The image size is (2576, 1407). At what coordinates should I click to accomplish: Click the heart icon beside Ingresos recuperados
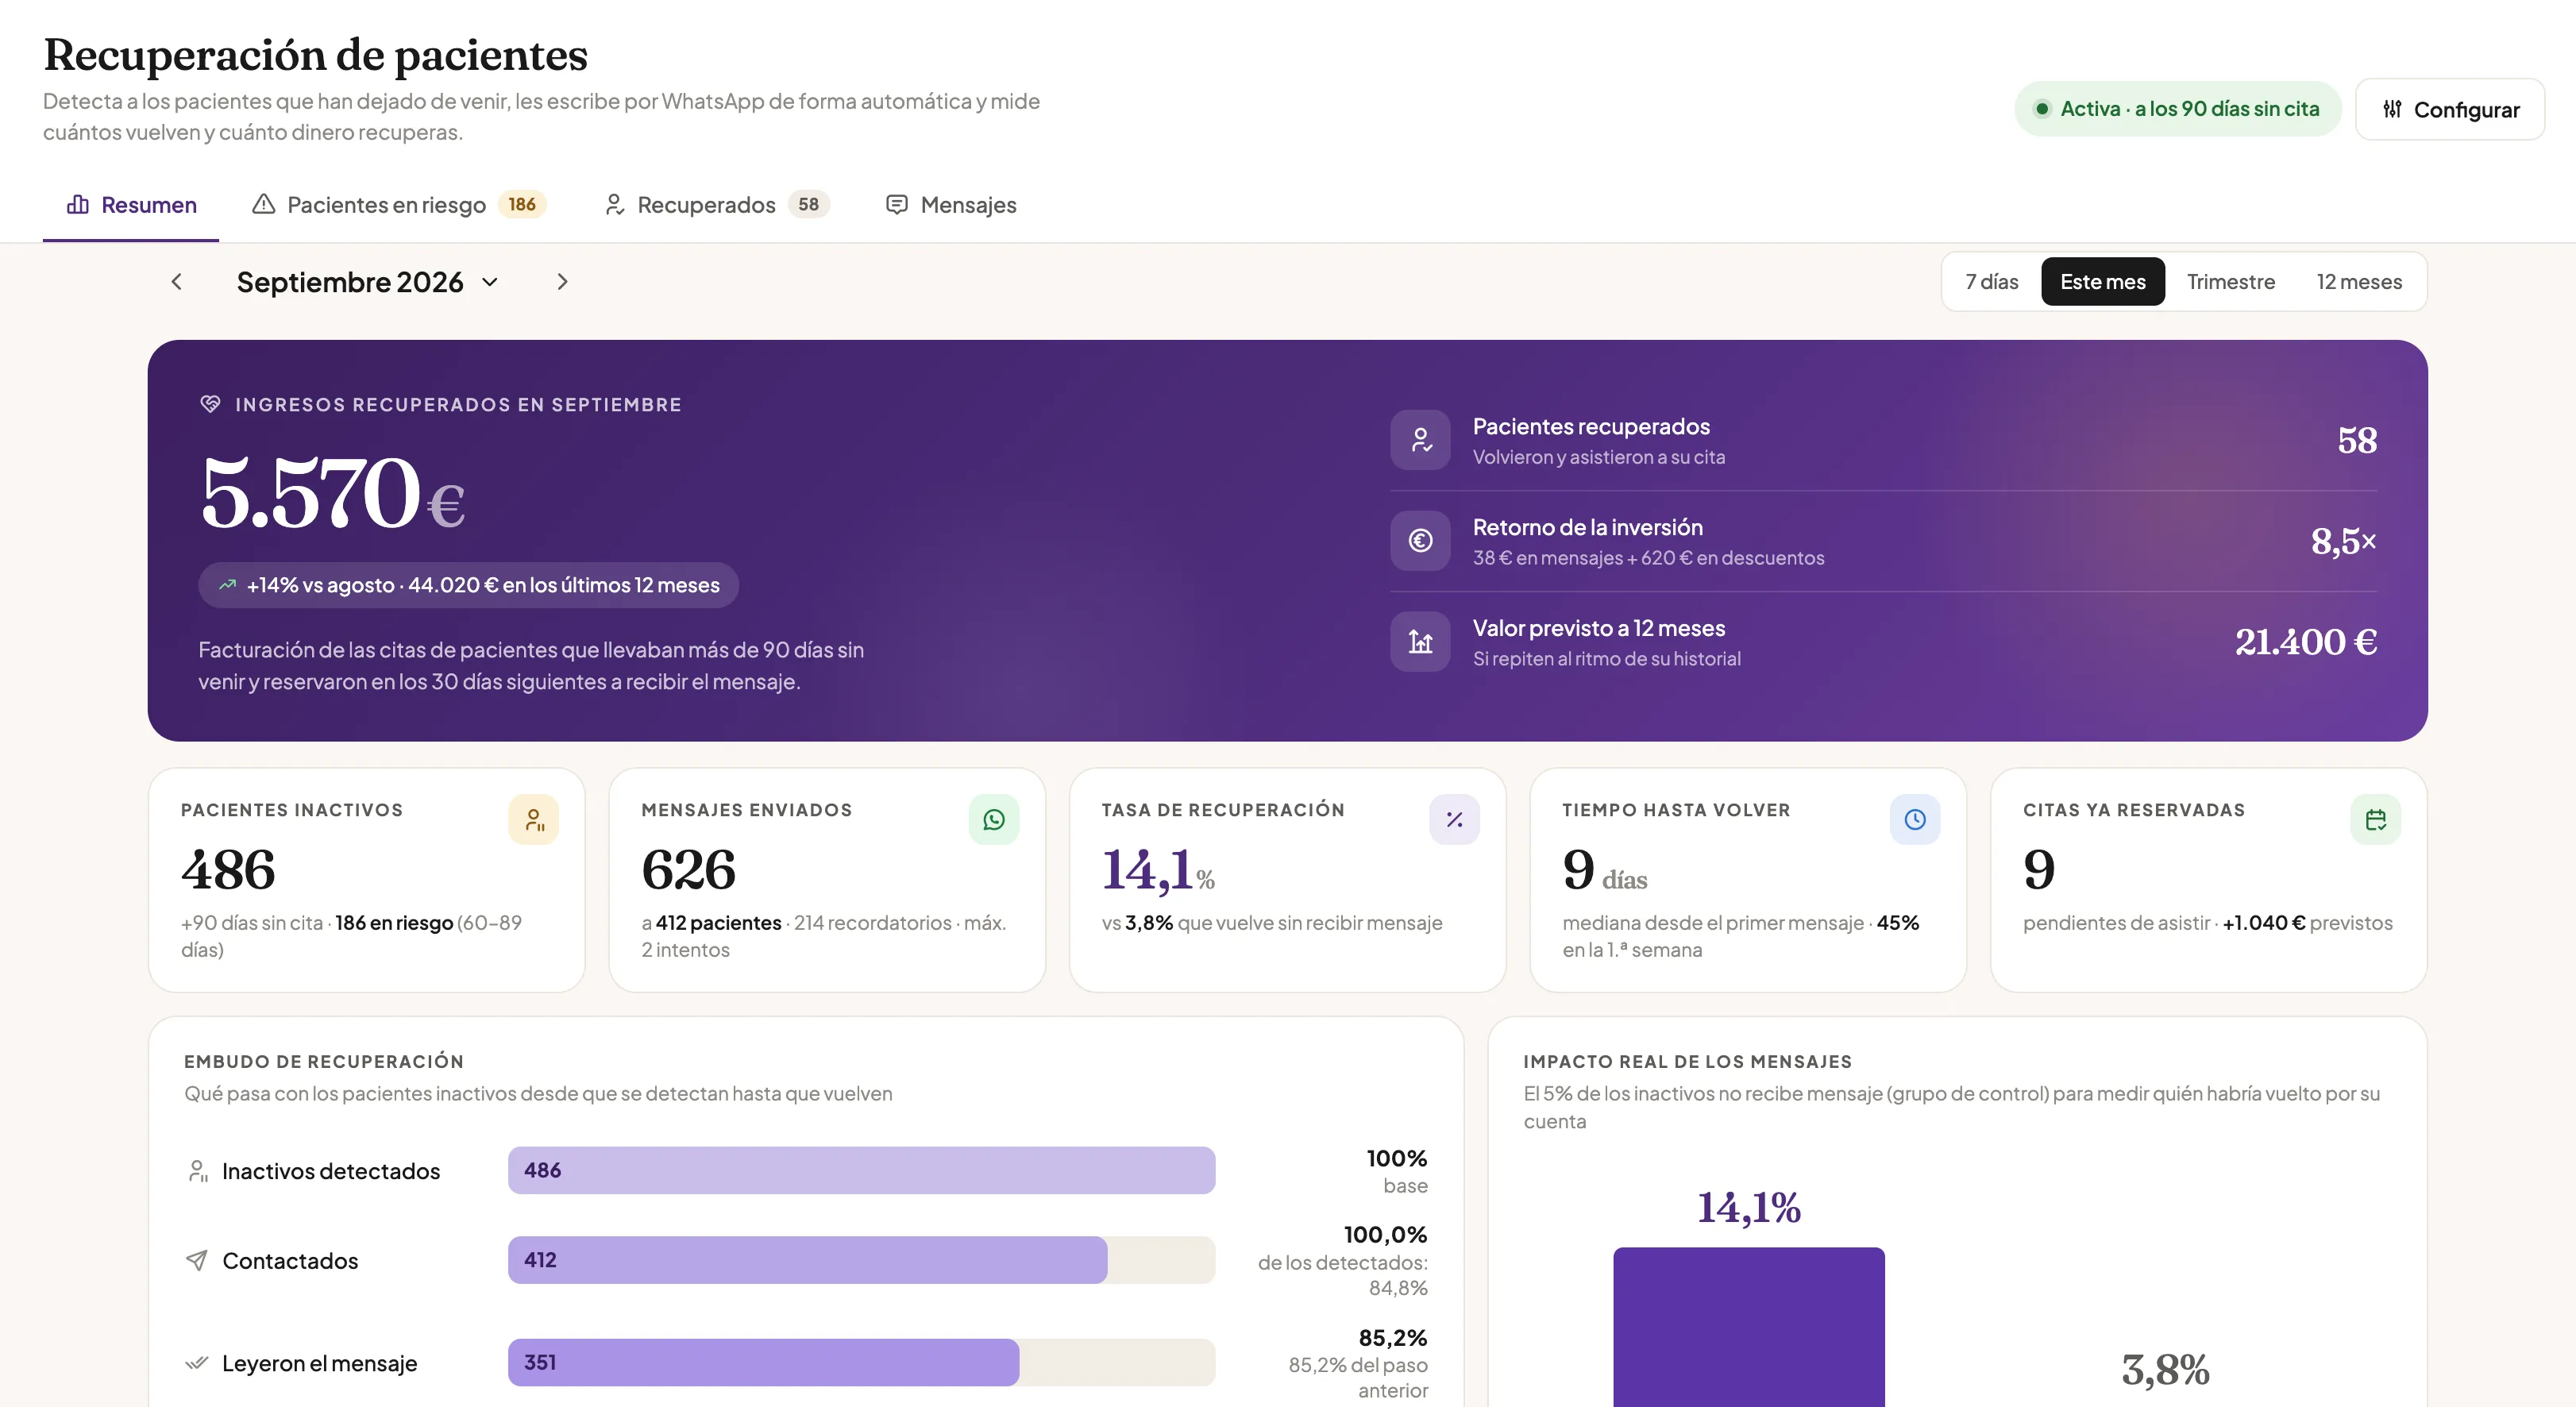coord(210,404)
